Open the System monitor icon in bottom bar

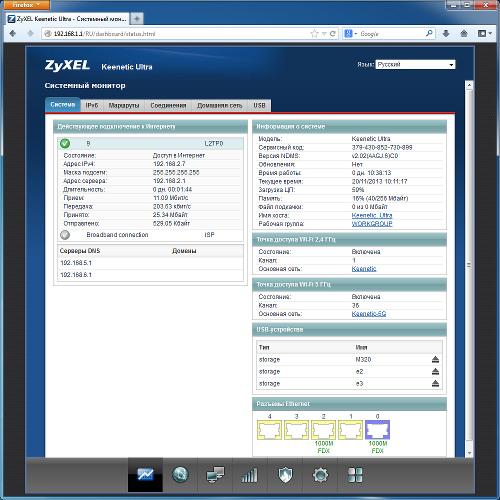coord(145,475)
